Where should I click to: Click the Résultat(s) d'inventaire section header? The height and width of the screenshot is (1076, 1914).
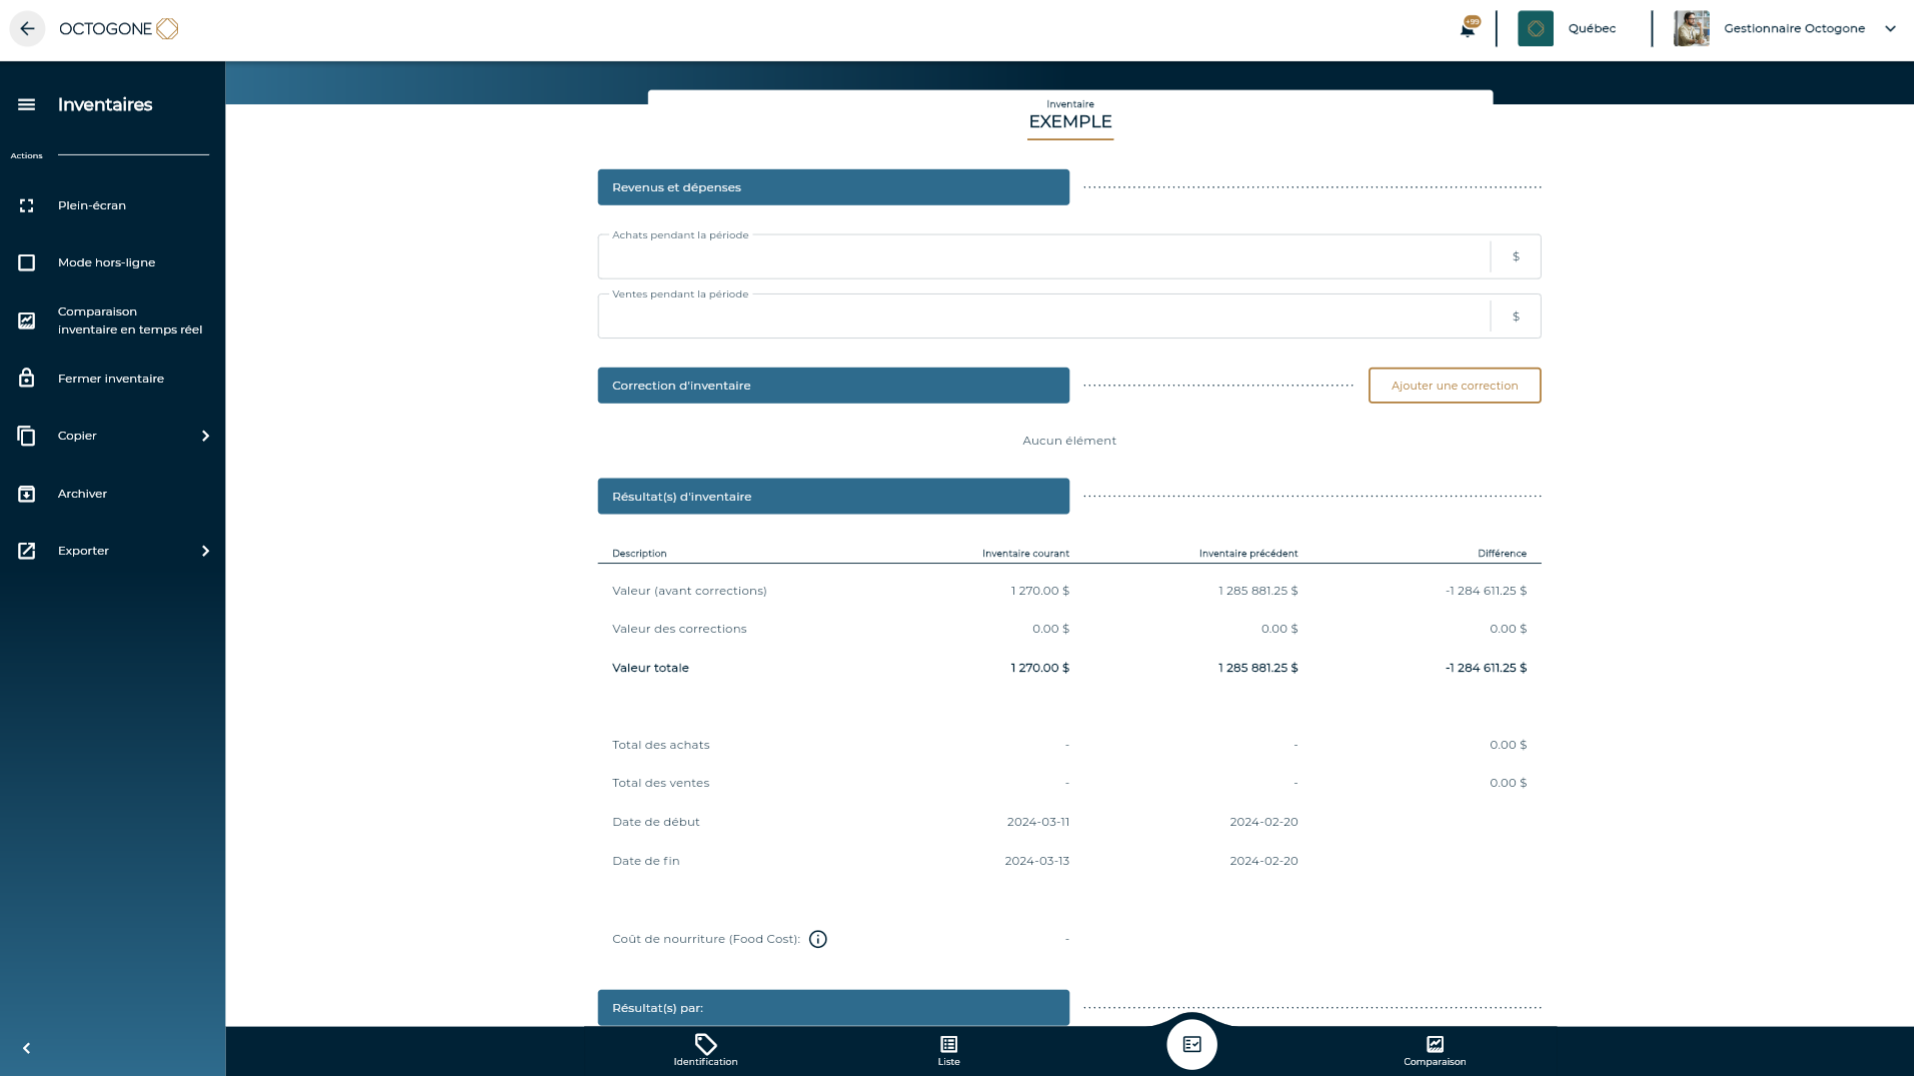point(833,496)
